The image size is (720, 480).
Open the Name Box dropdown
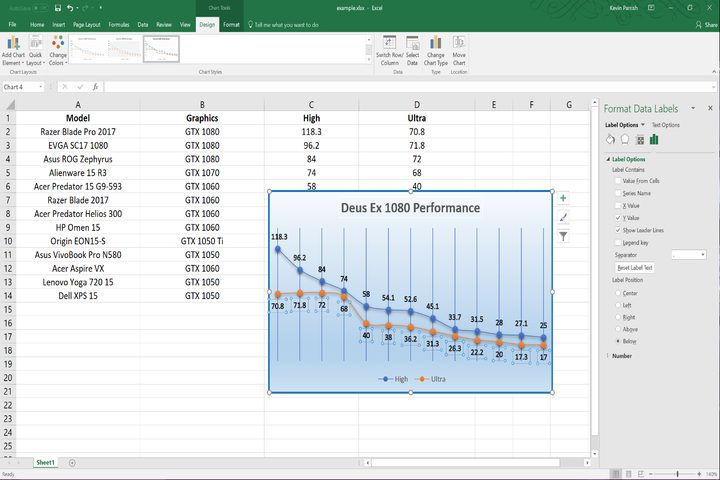point(40,87)
